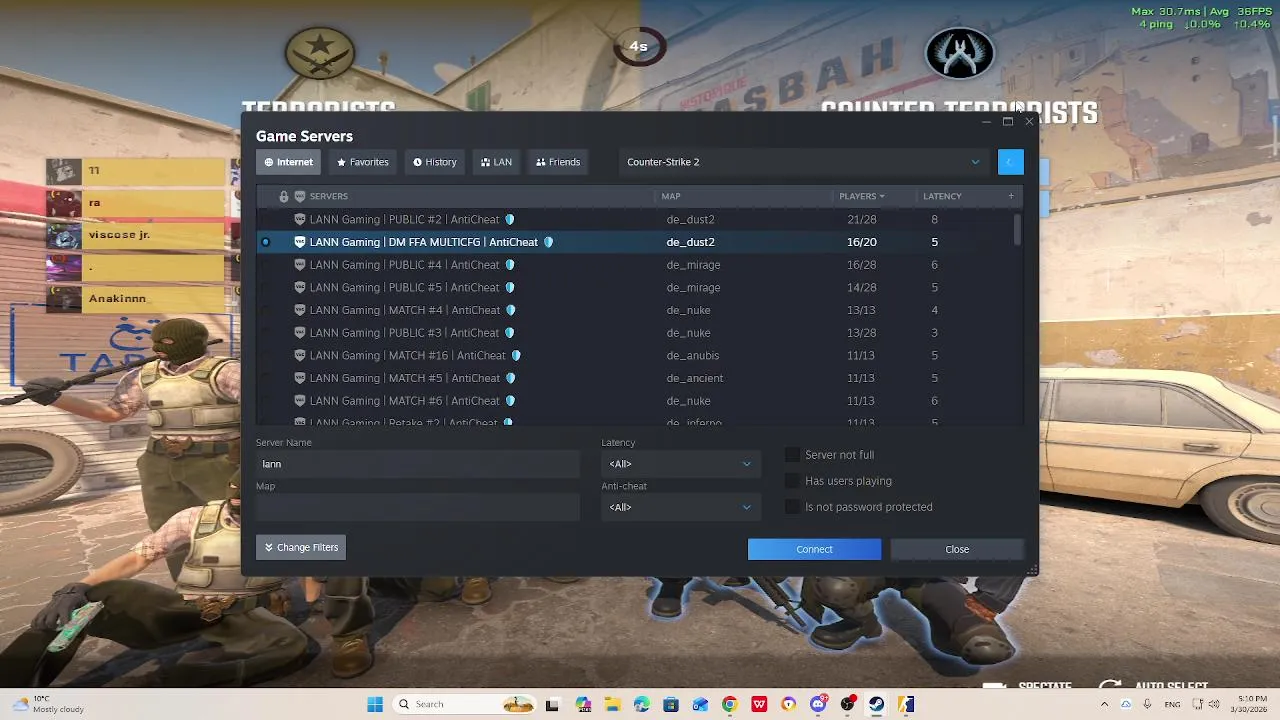Open Microsoft Edge from the taskbar

[x=641, y=704]
